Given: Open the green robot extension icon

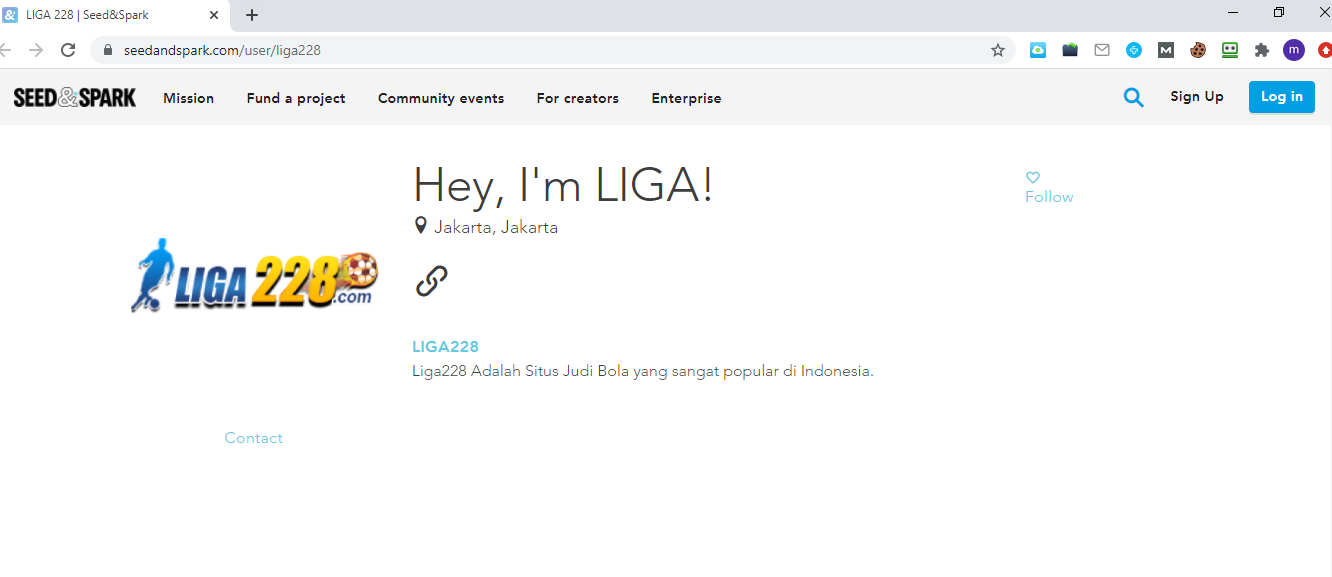Looking at the screenshot, I should tap(1230, 50).
